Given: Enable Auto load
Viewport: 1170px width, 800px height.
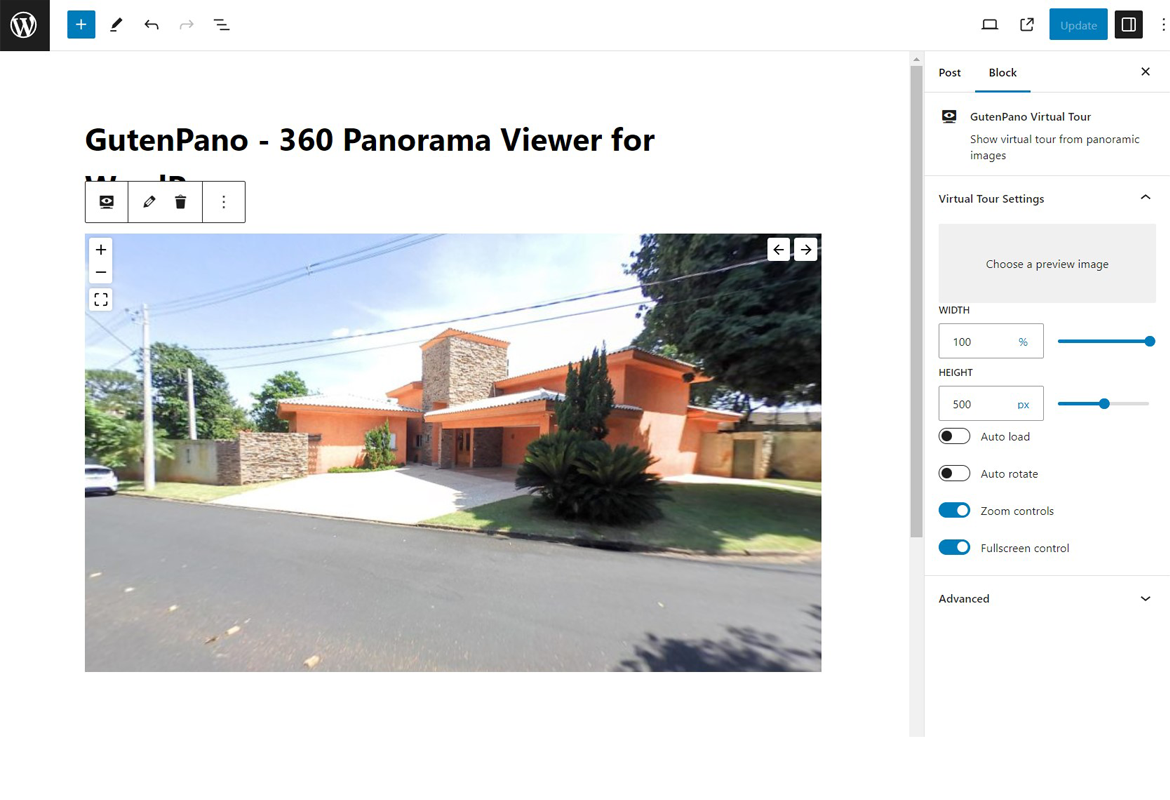Looking at the screenshot, I should pyautogui.click(x=954, y=435).
